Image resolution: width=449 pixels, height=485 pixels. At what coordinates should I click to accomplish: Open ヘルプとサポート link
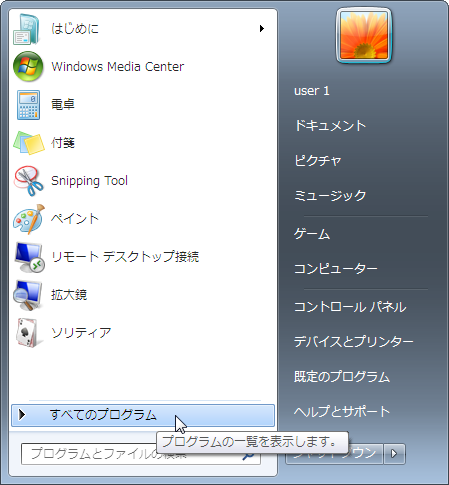(342, 412)
